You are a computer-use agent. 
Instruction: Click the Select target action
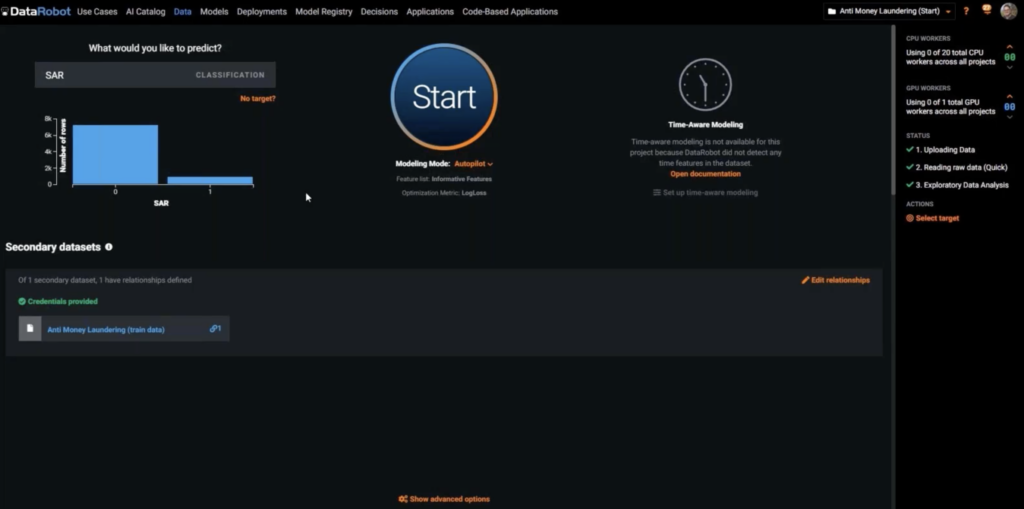933,218
